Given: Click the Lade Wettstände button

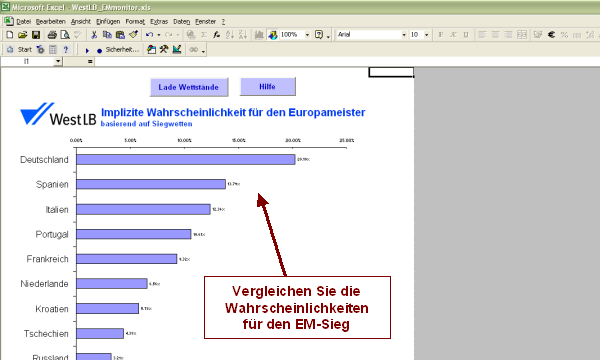Looking at the screenshot, I should (189, 87).
